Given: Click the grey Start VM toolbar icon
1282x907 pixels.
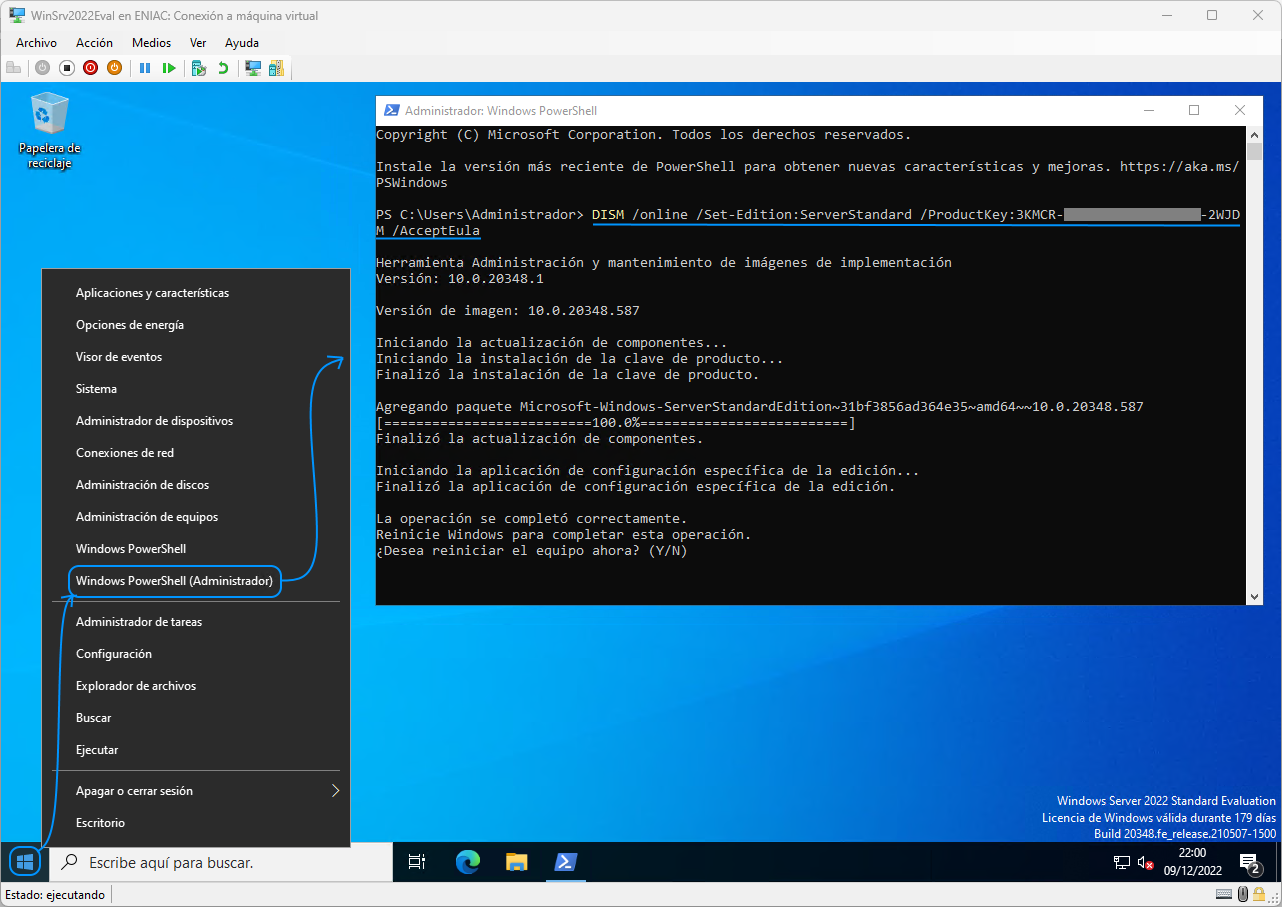Looking at the screenshot, I should tap(42, 68).
